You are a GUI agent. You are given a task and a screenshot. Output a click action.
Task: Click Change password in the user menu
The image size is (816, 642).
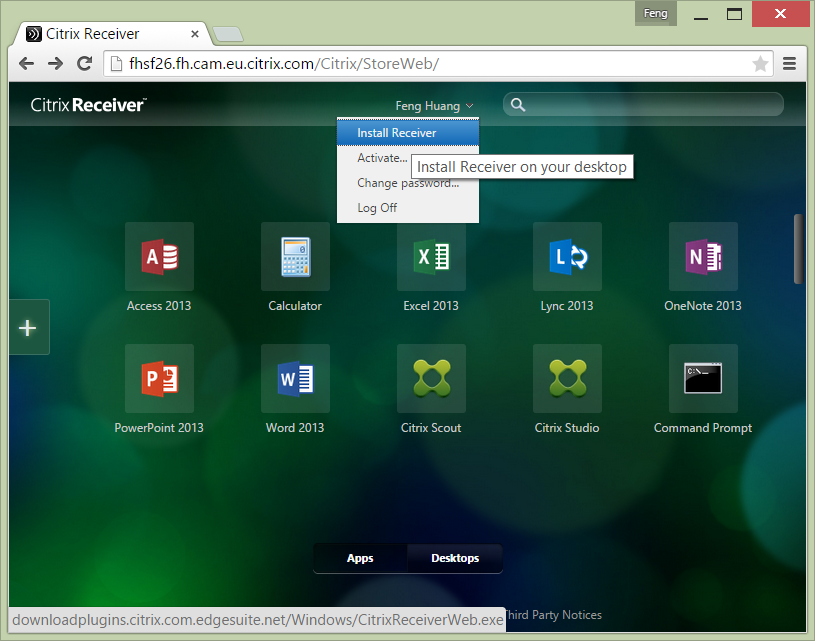(407, 183)
